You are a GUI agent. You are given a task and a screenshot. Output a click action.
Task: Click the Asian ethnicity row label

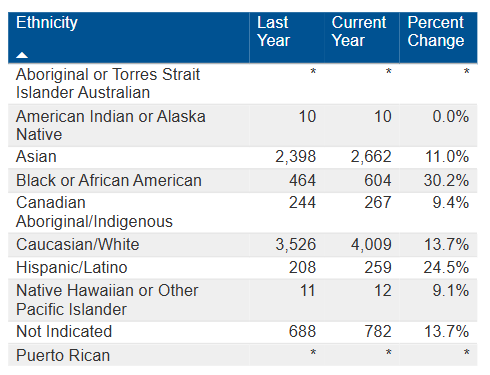(x=36, y=157)
